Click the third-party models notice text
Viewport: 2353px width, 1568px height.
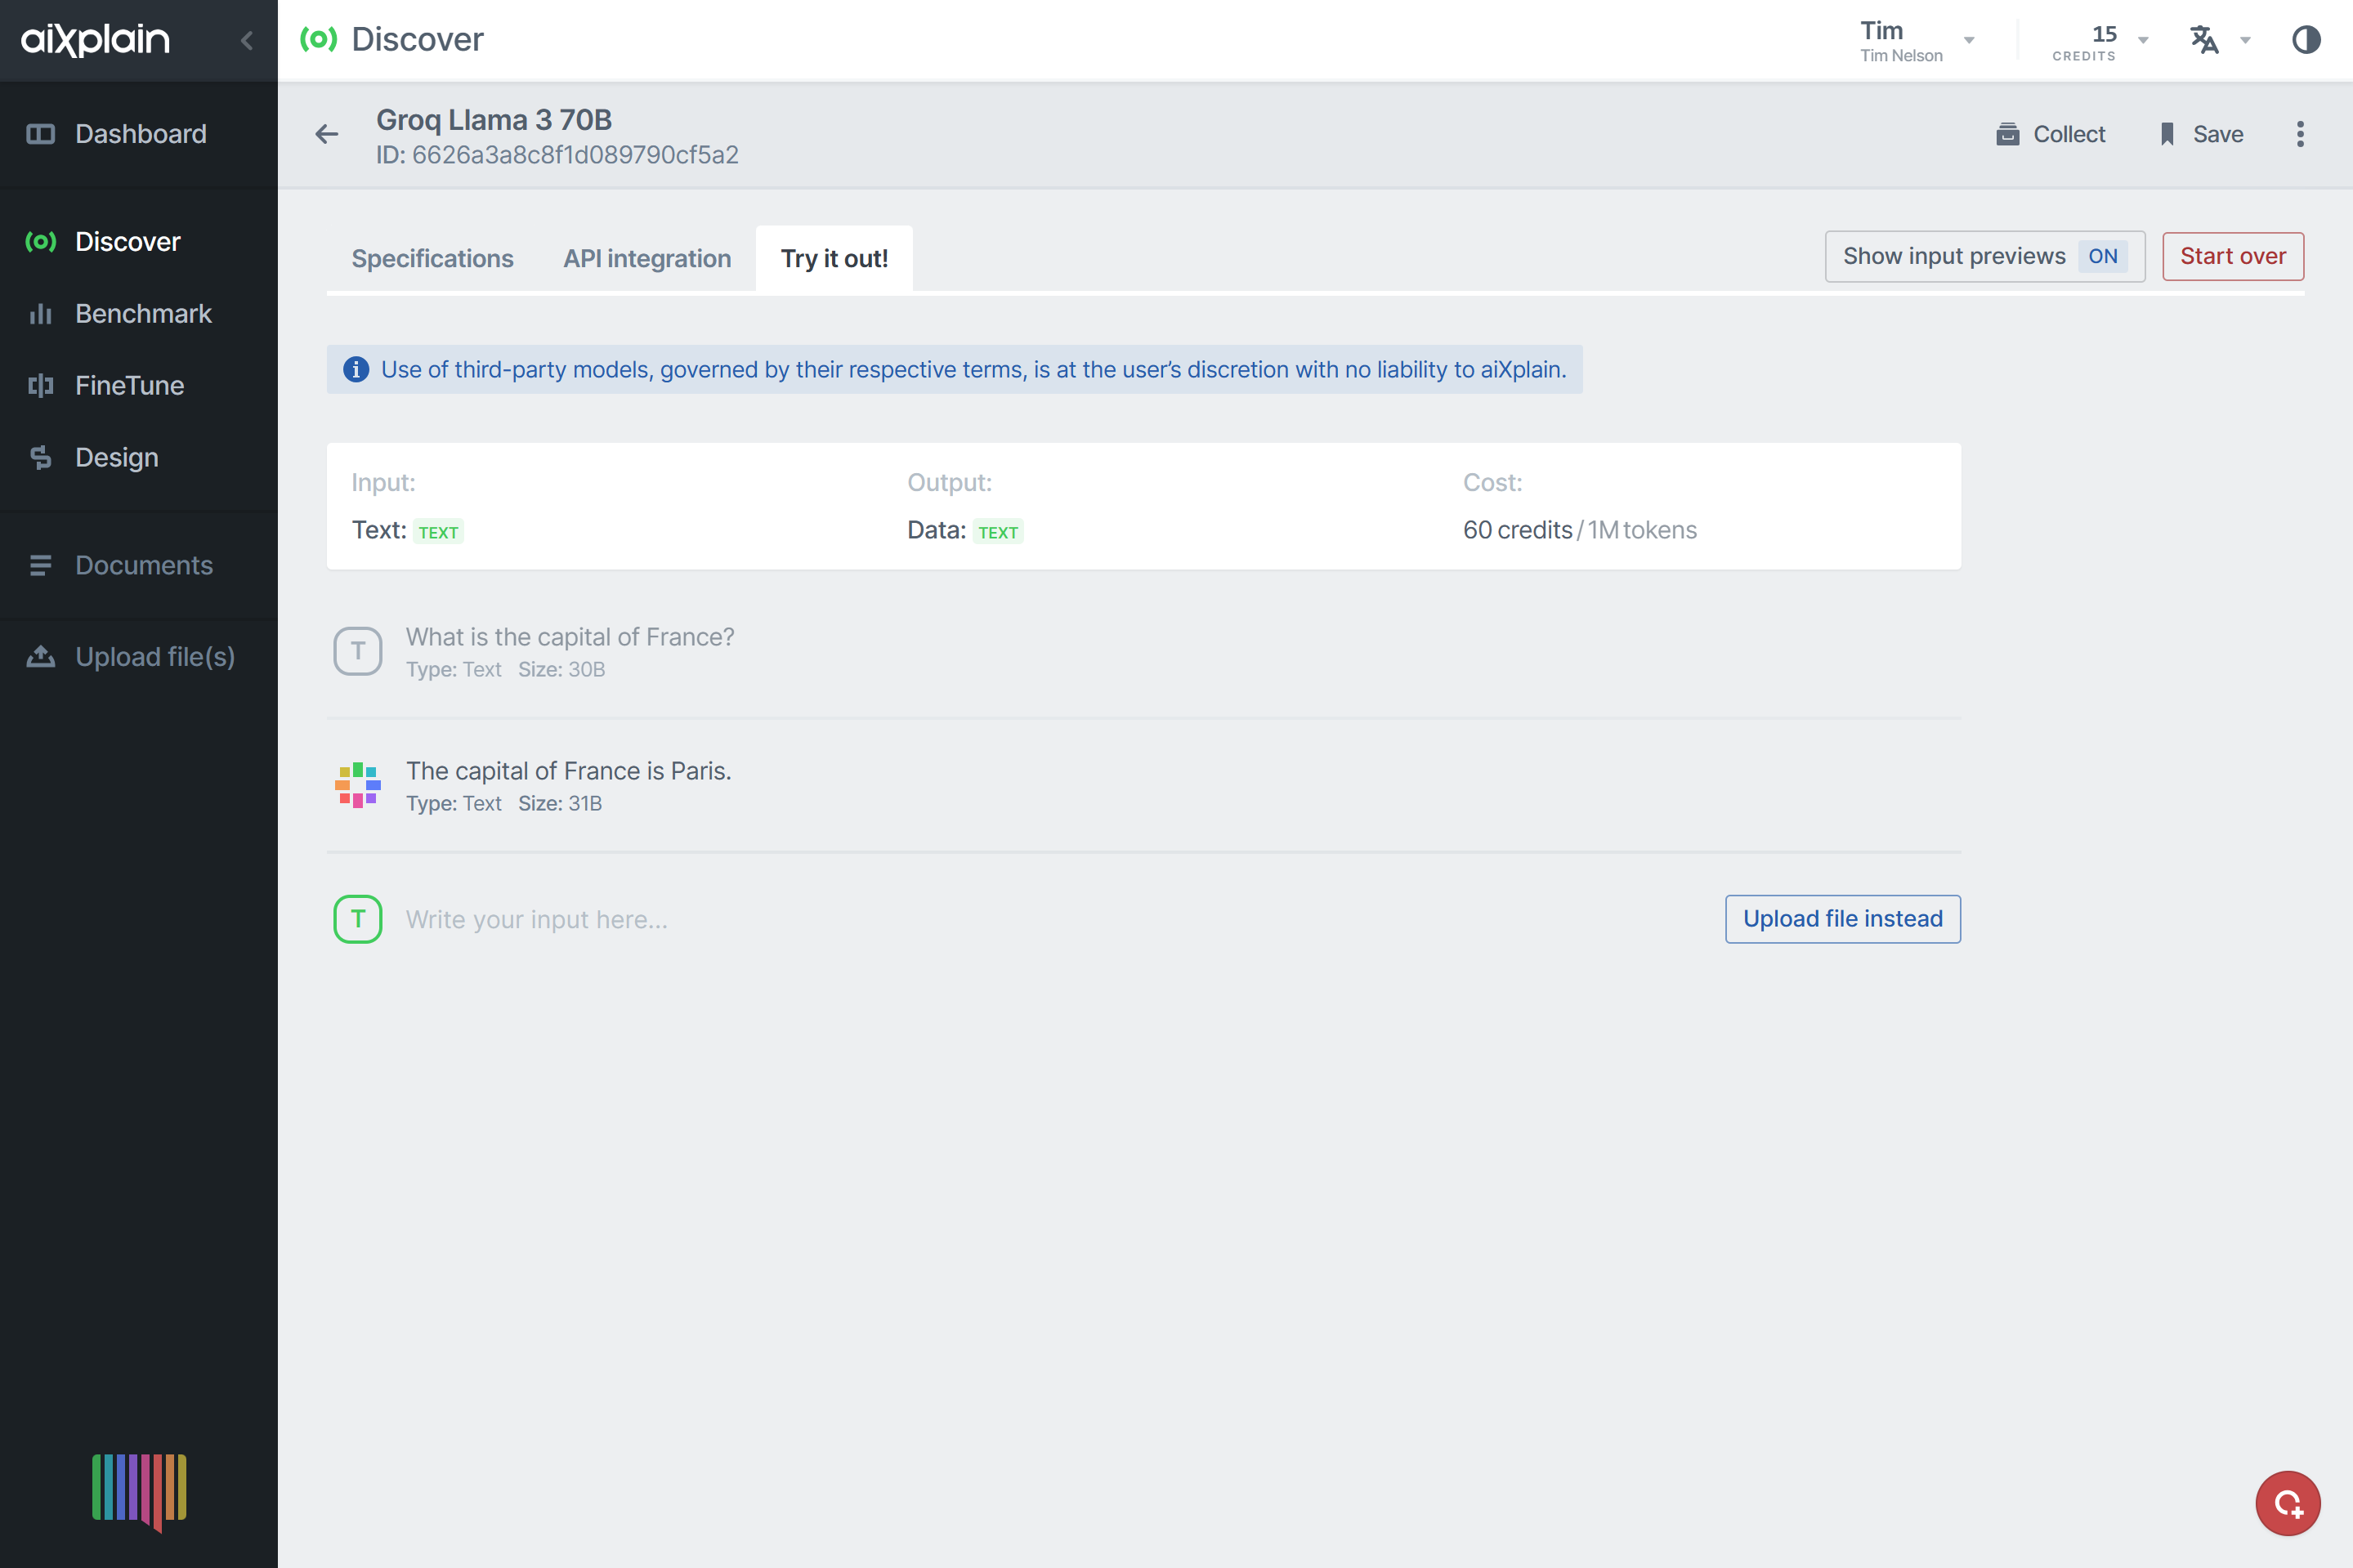coord(973,370)
